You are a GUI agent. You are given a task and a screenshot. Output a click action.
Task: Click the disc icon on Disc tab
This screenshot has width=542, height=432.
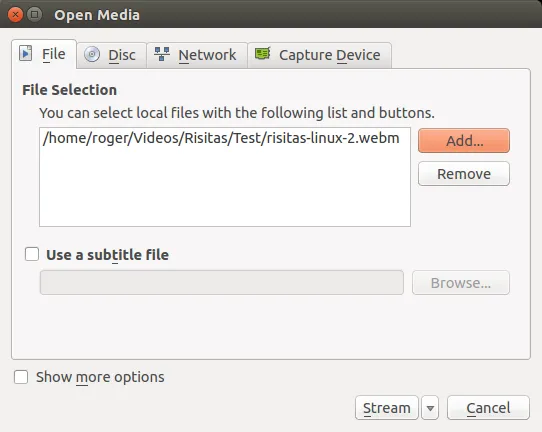pyautogui.click(x=92, y=54)
